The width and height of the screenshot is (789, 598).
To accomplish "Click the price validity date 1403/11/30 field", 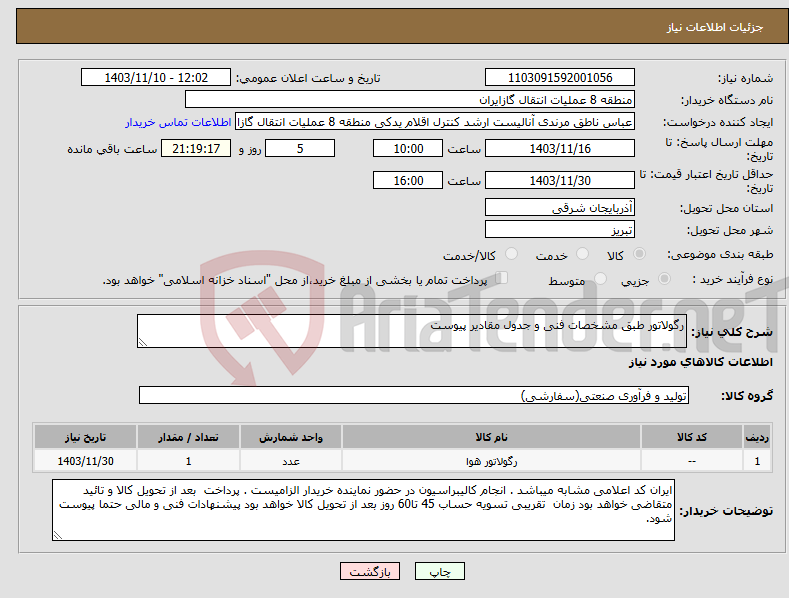I will pos(560,180).
